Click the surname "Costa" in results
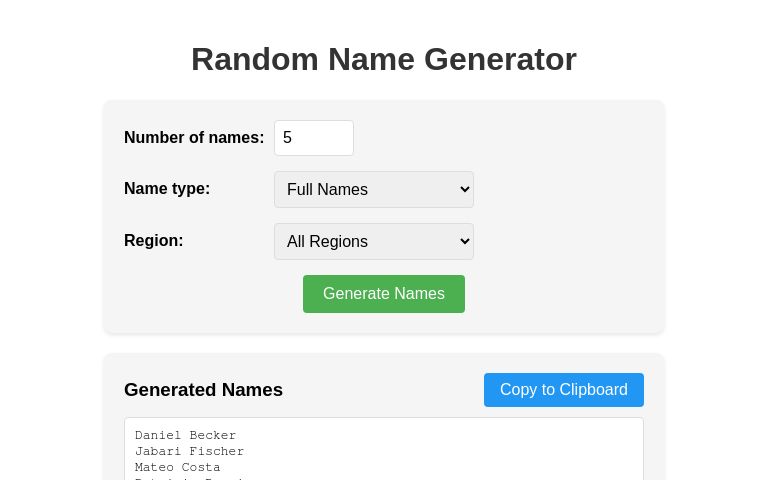 click(201, 468)
